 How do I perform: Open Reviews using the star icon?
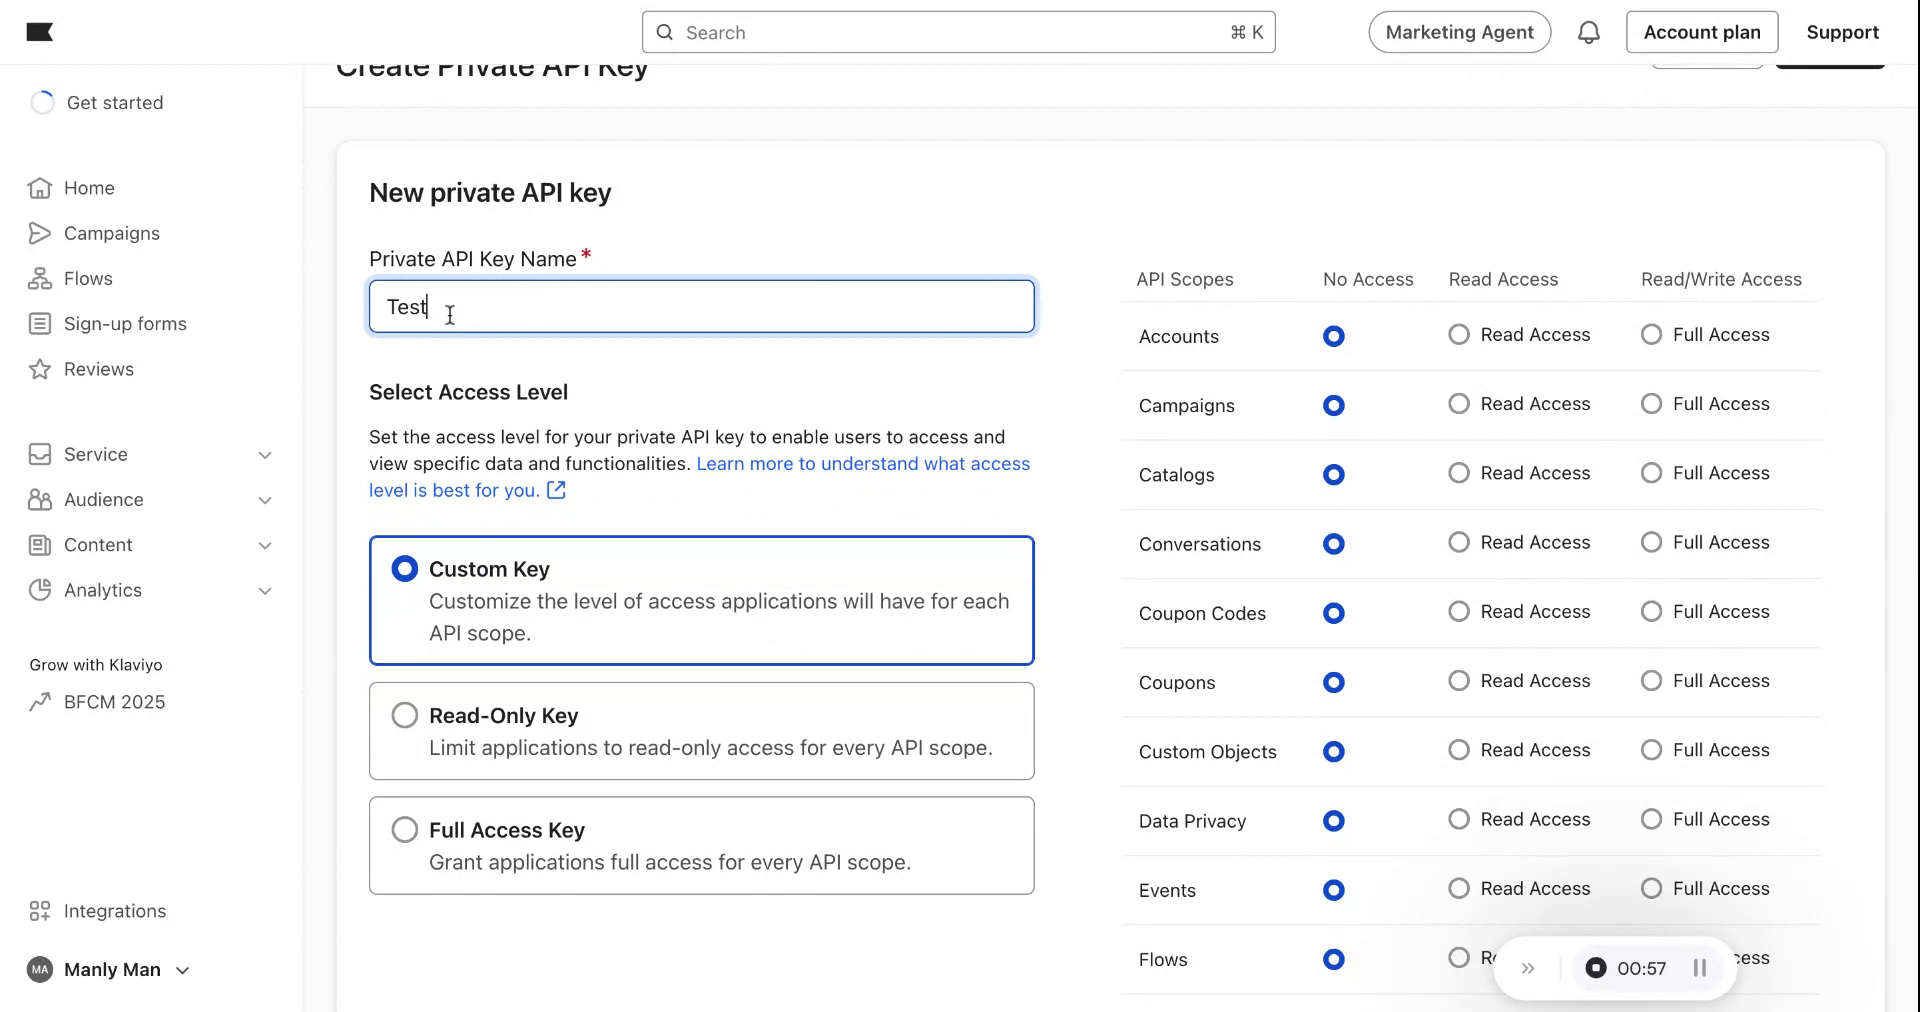[40, 369]
